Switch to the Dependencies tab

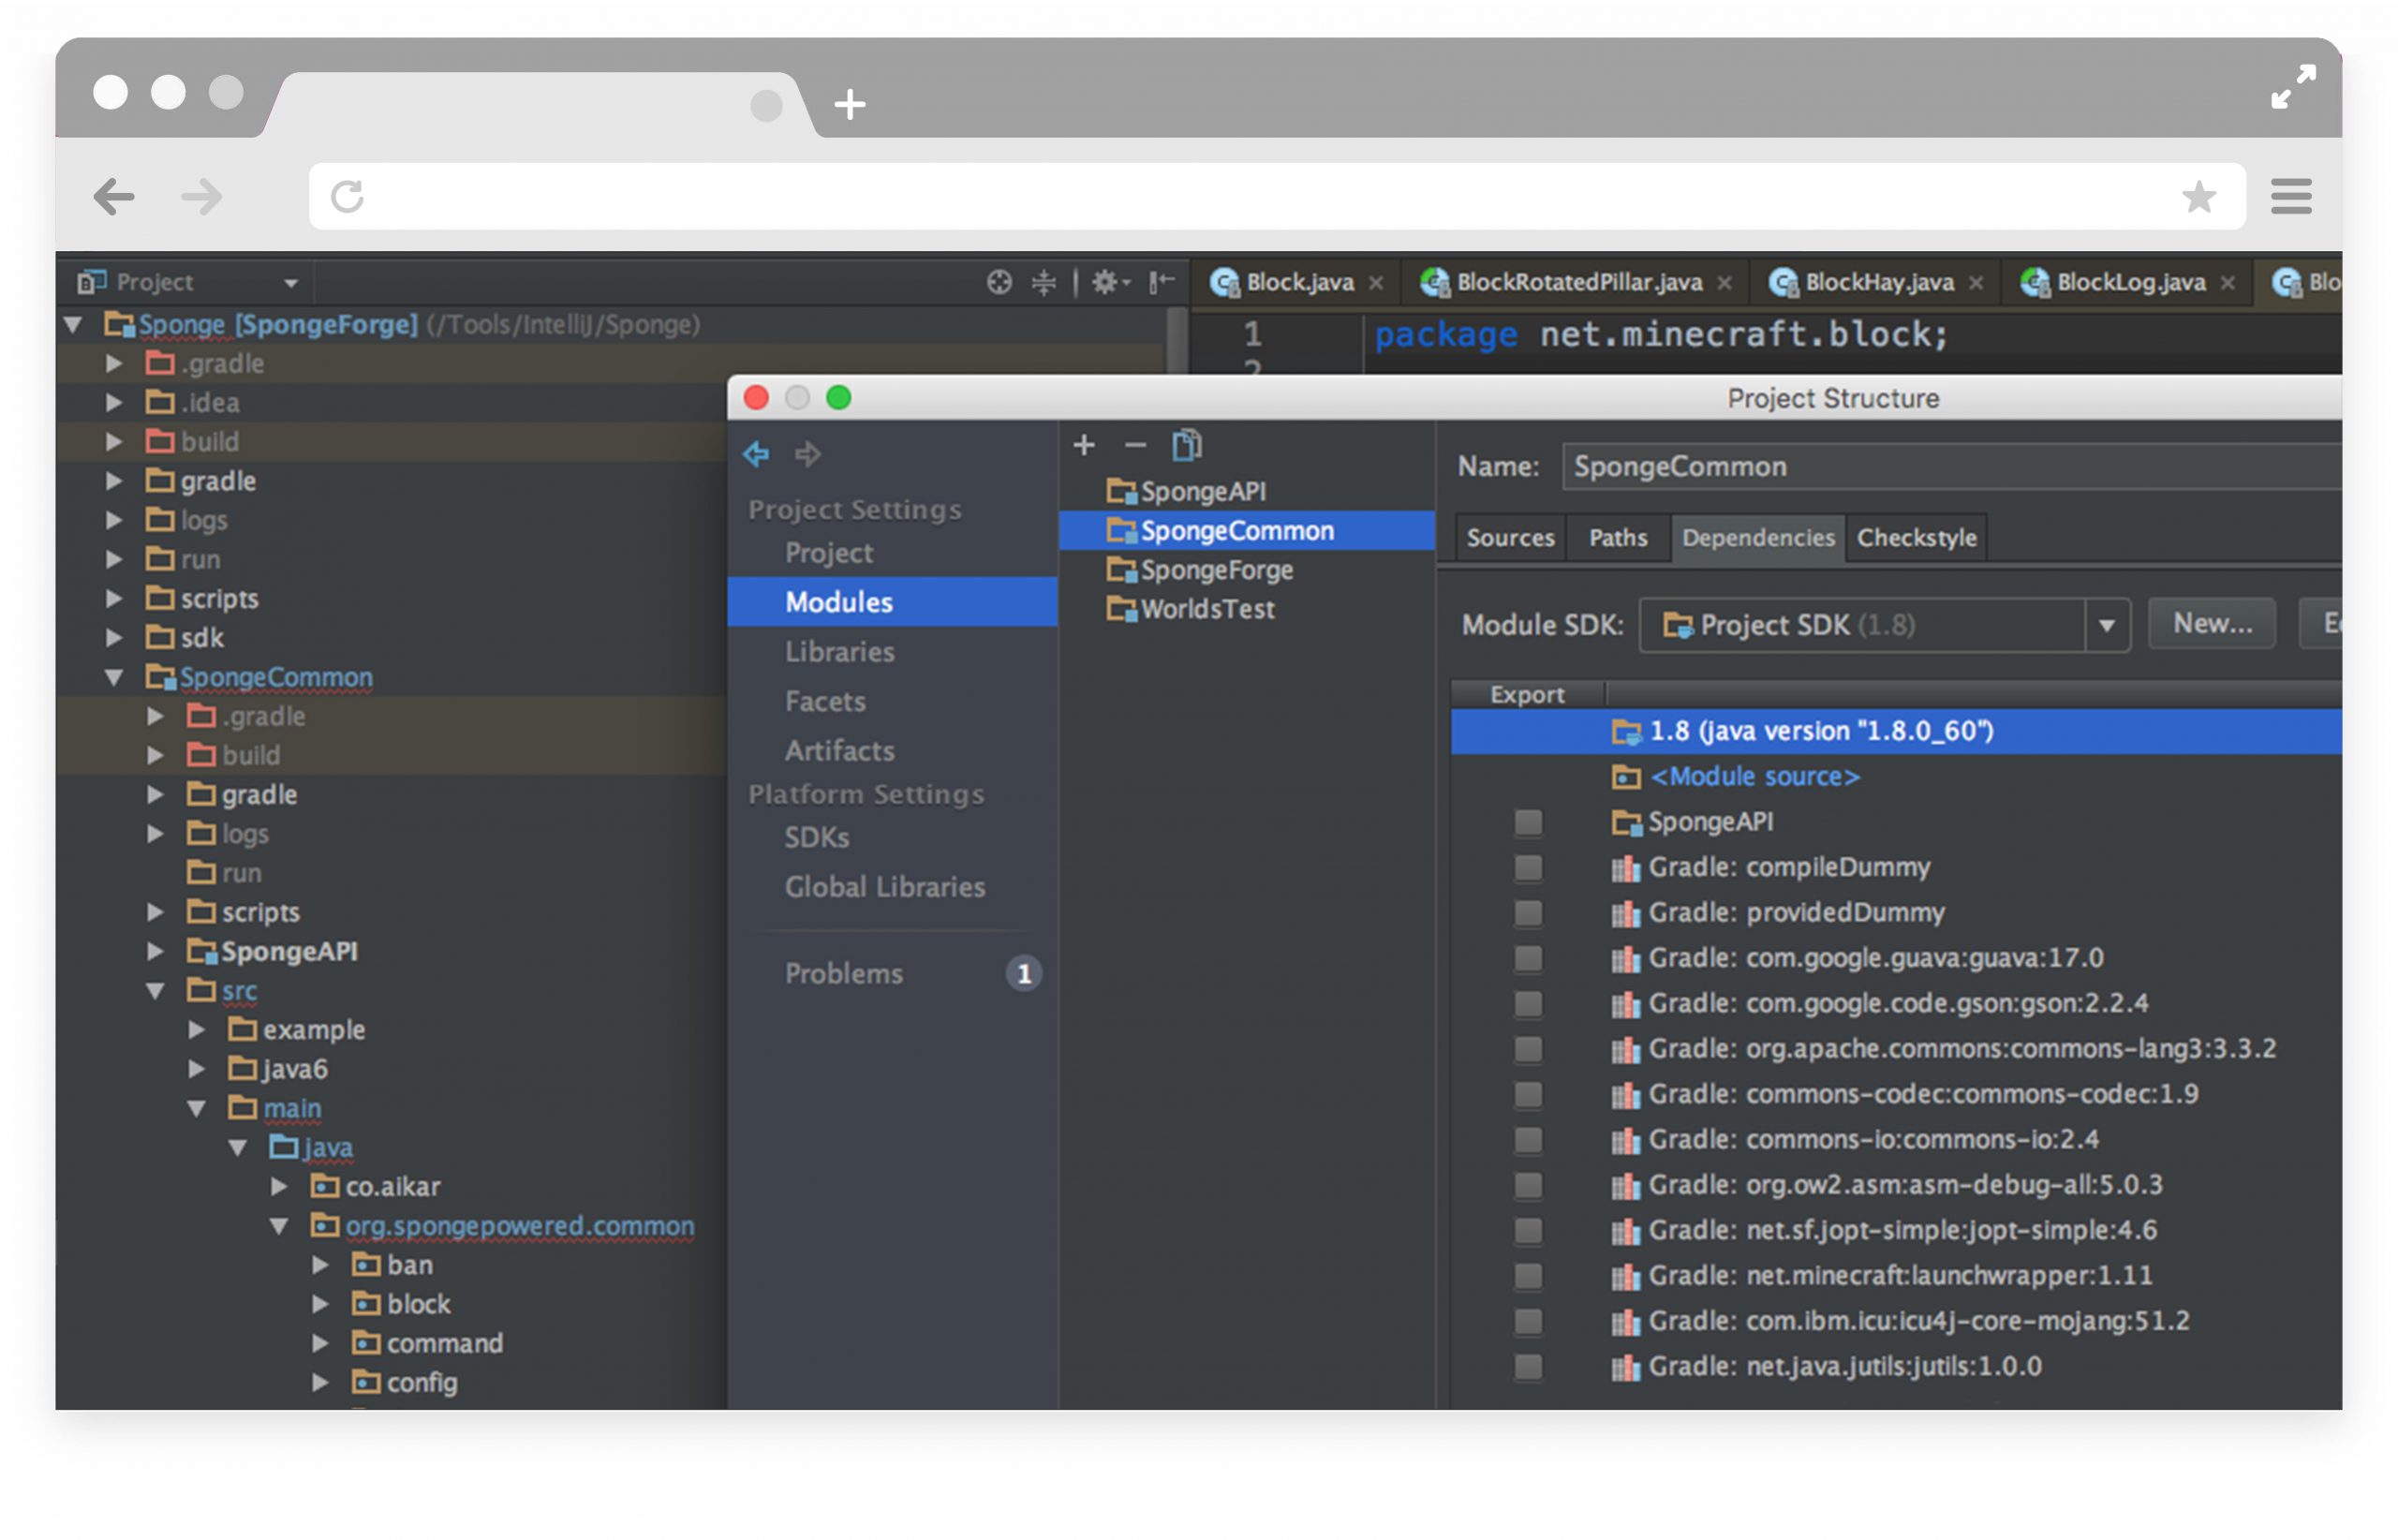(x=1758, y=538)
